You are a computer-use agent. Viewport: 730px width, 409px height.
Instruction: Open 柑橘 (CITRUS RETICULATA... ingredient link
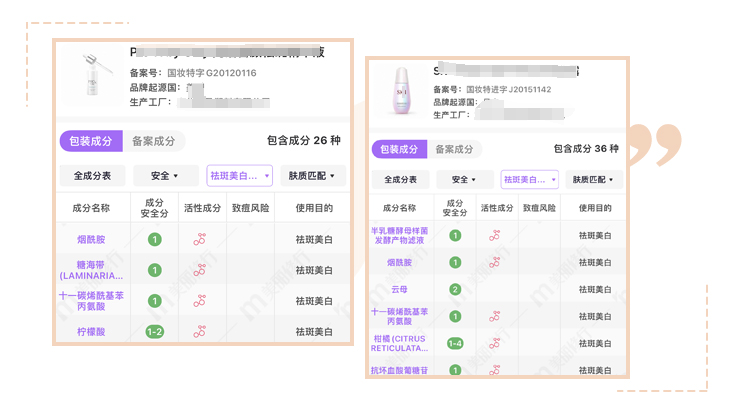[x=399, y=343]
